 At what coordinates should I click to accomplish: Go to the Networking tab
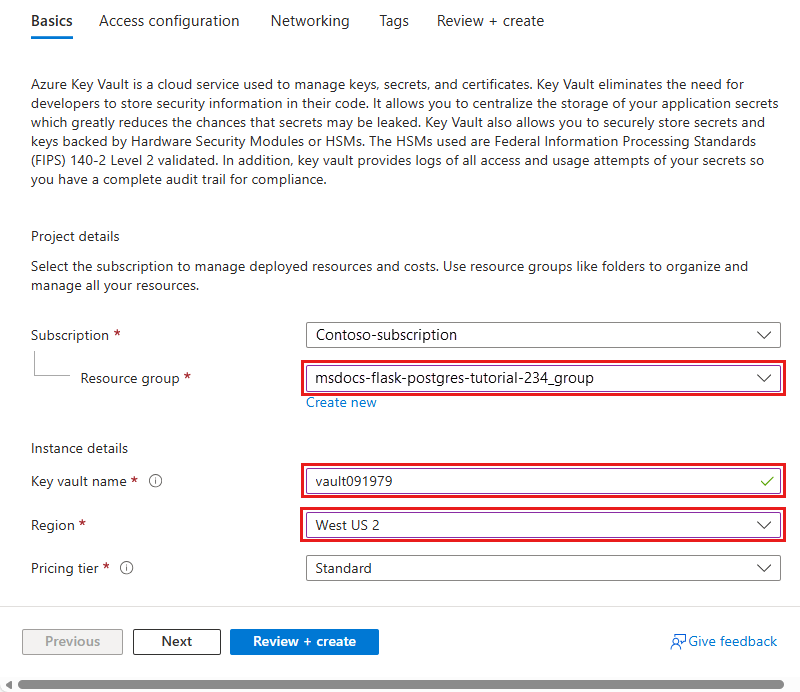(x=310, y=21)
